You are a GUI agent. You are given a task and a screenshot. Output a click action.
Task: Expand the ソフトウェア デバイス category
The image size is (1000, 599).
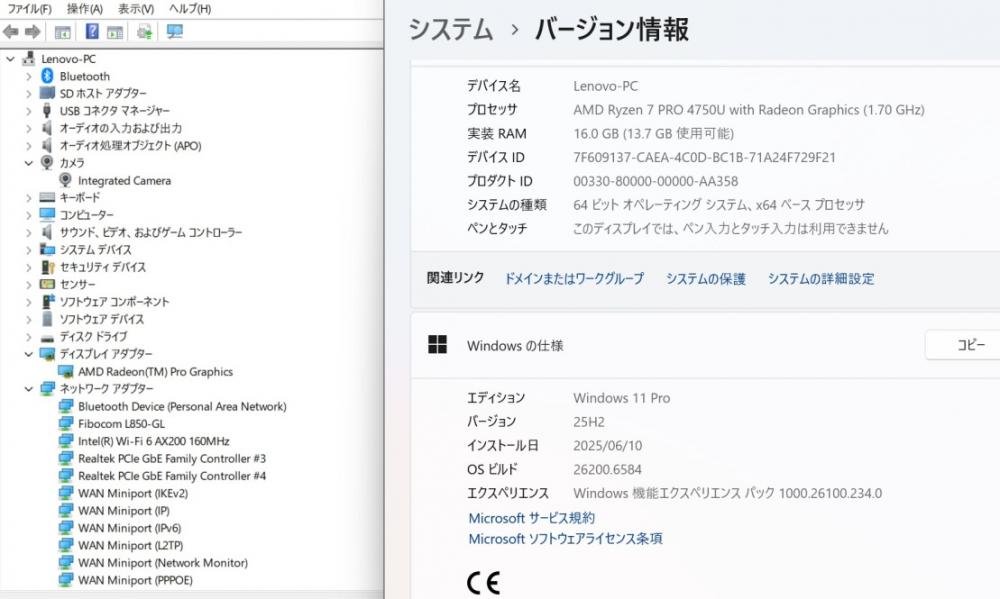point(28,319)
